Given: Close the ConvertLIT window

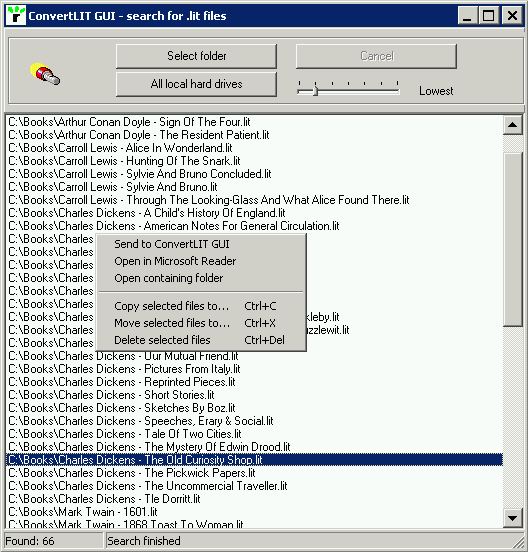Looking at the screenshot, I should [x=512, y=15].
